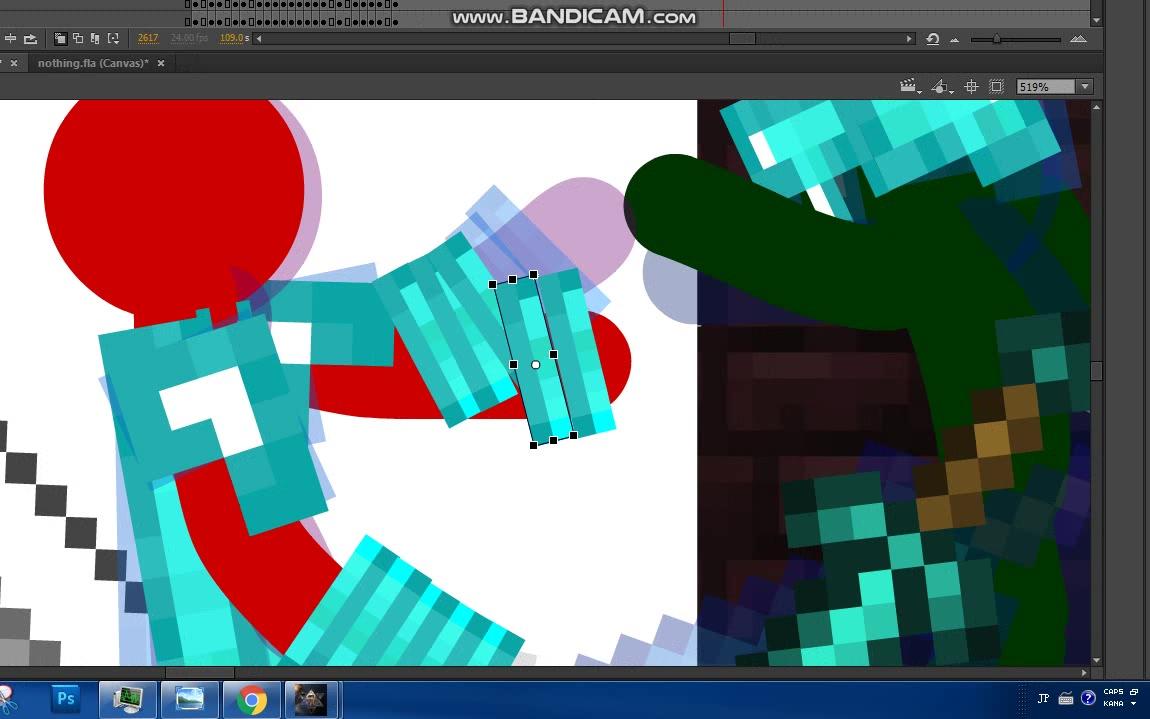Click stage horizontal scrollbar right arrow

coord(1084,672)
